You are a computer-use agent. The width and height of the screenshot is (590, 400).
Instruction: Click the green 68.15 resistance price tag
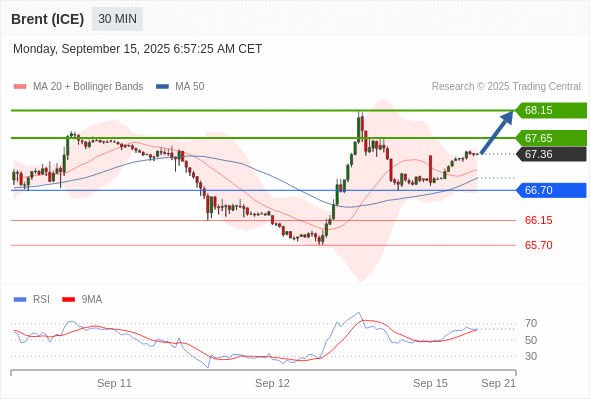[551, 110]
